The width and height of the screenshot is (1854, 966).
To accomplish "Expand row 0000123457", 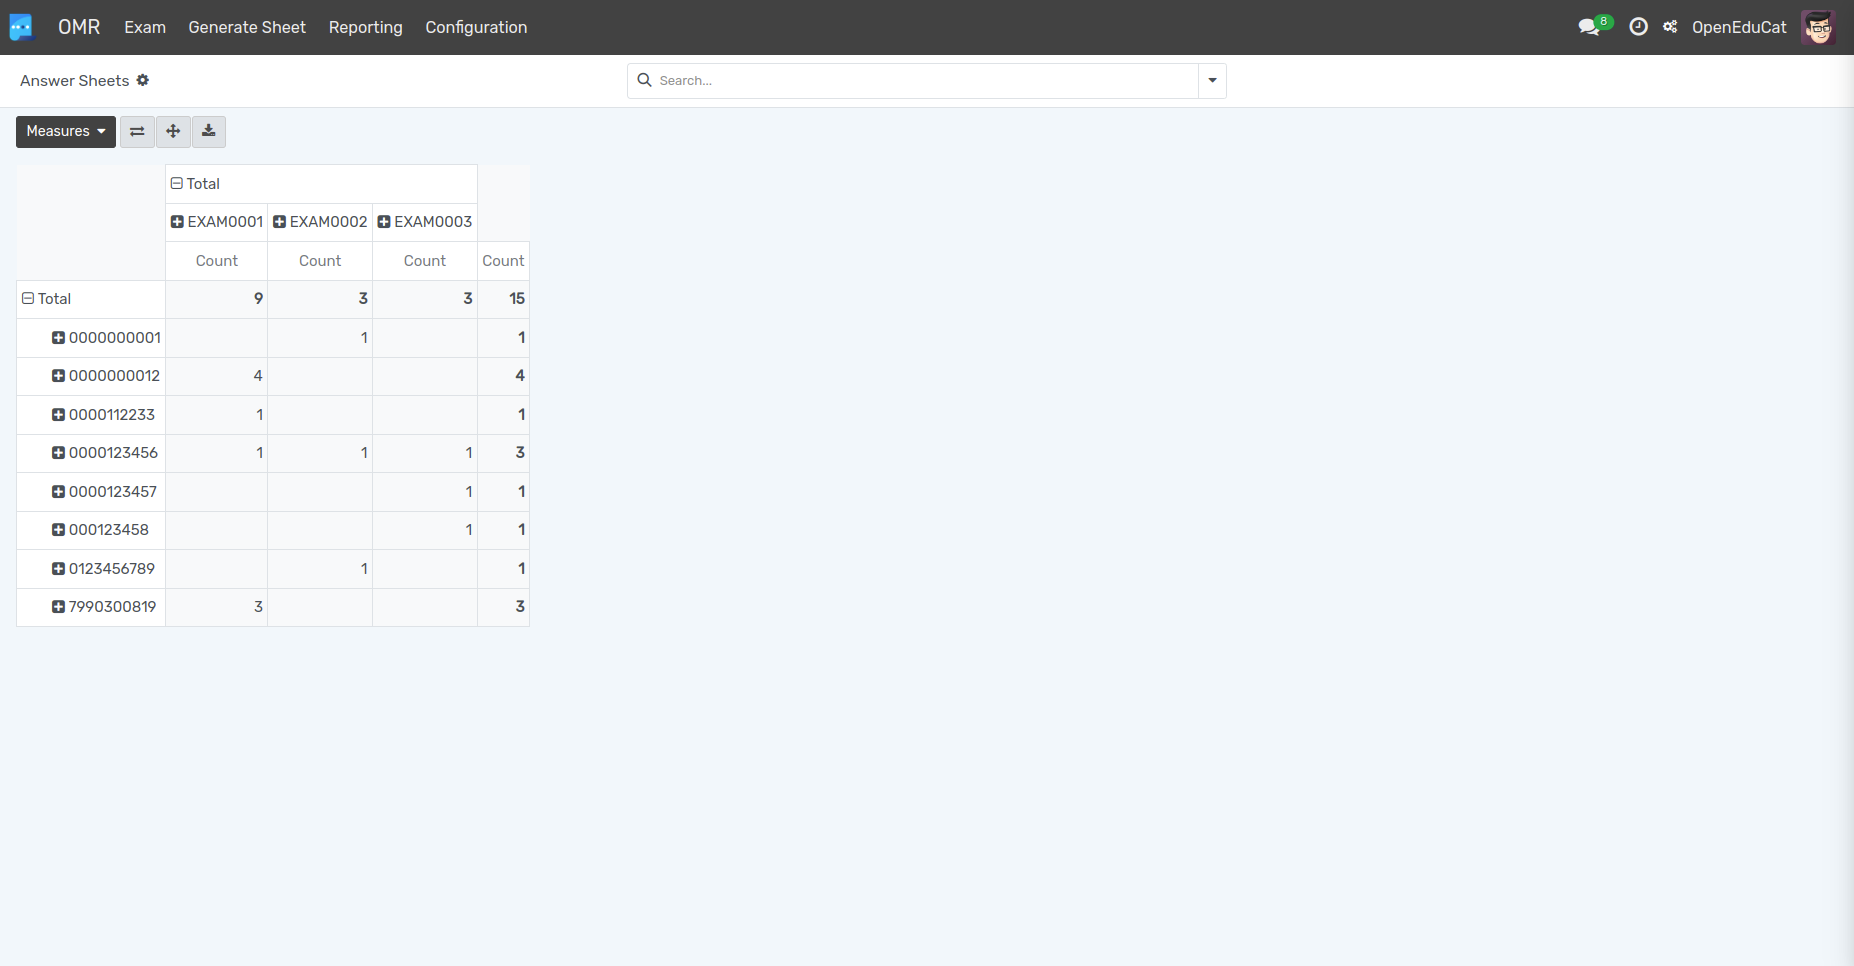I will click(104, 492).
